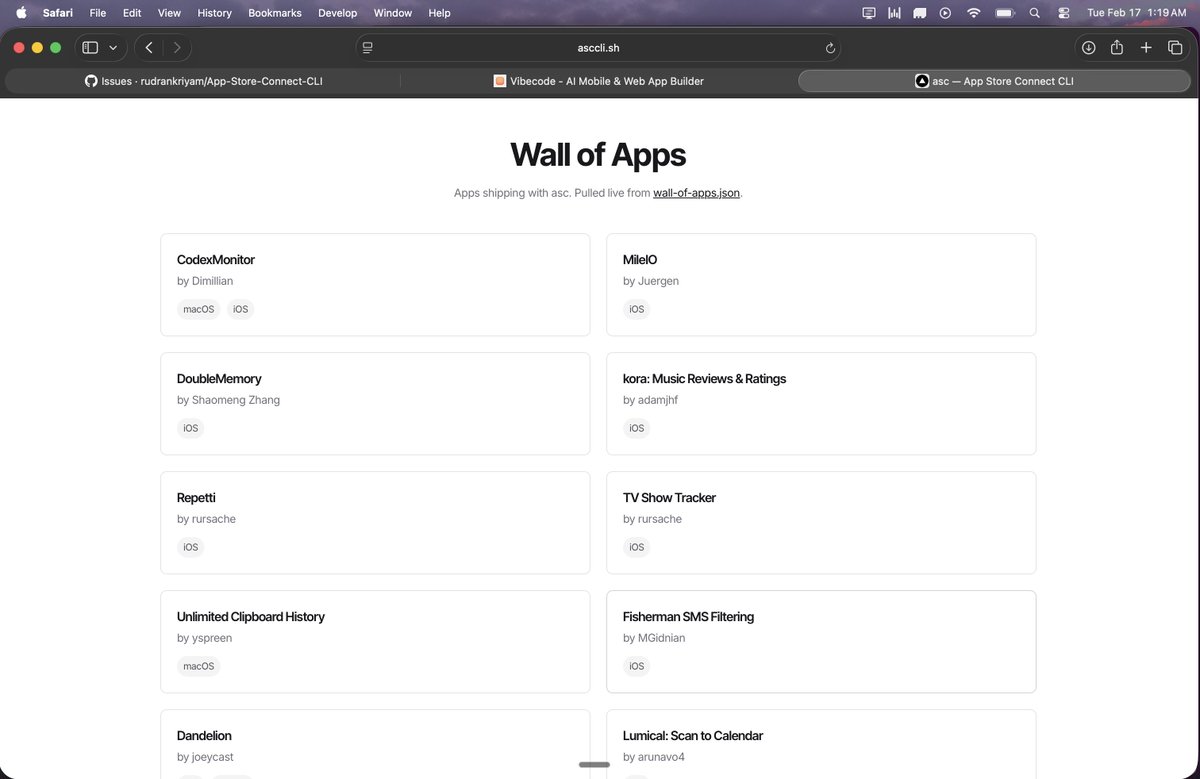Click 'by yspreen' author text
The image size is (1200, 779).
tap(204, 638)
